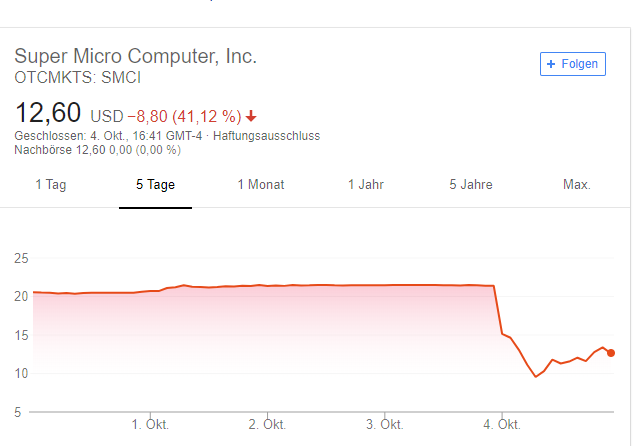The width and height of the screenshot is (639, 446).
Task: Switch to the 1 Monat range
Action: point(261,185)
